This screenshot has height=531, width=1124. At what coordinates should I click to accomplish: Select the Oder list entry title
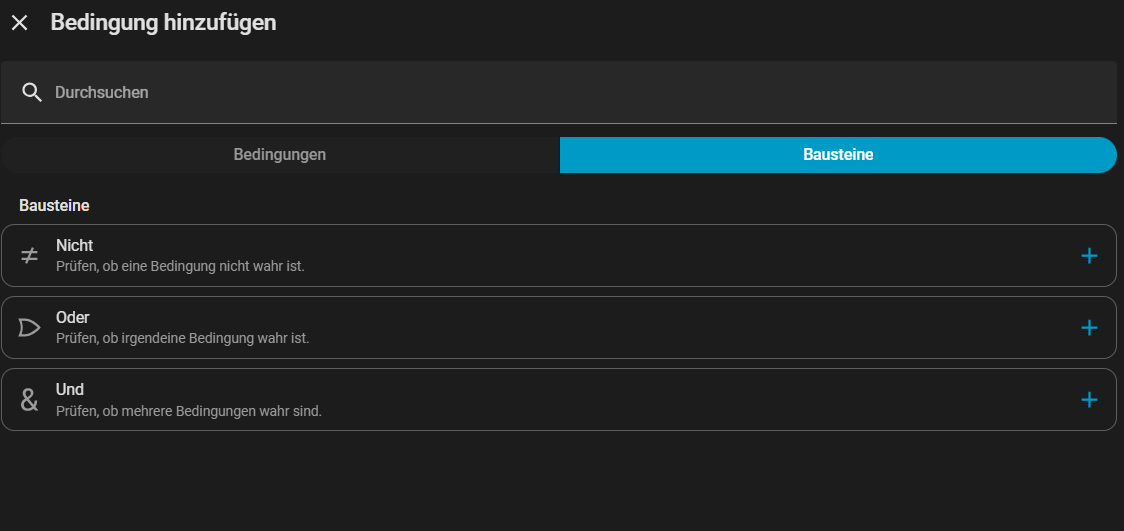73,318
